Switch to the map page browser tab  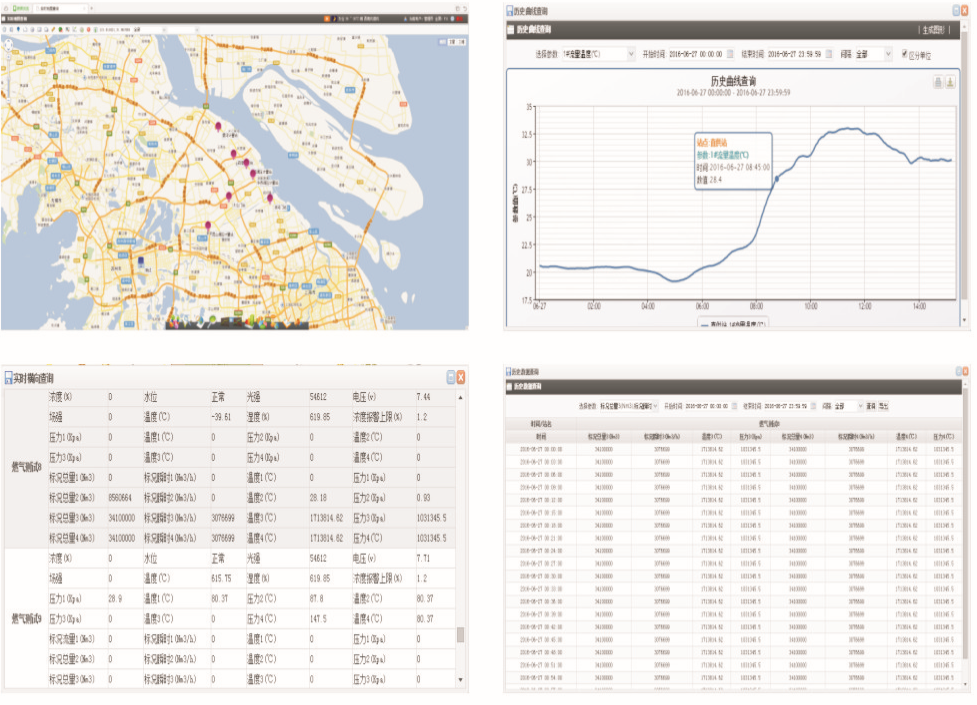coord(61,9)
